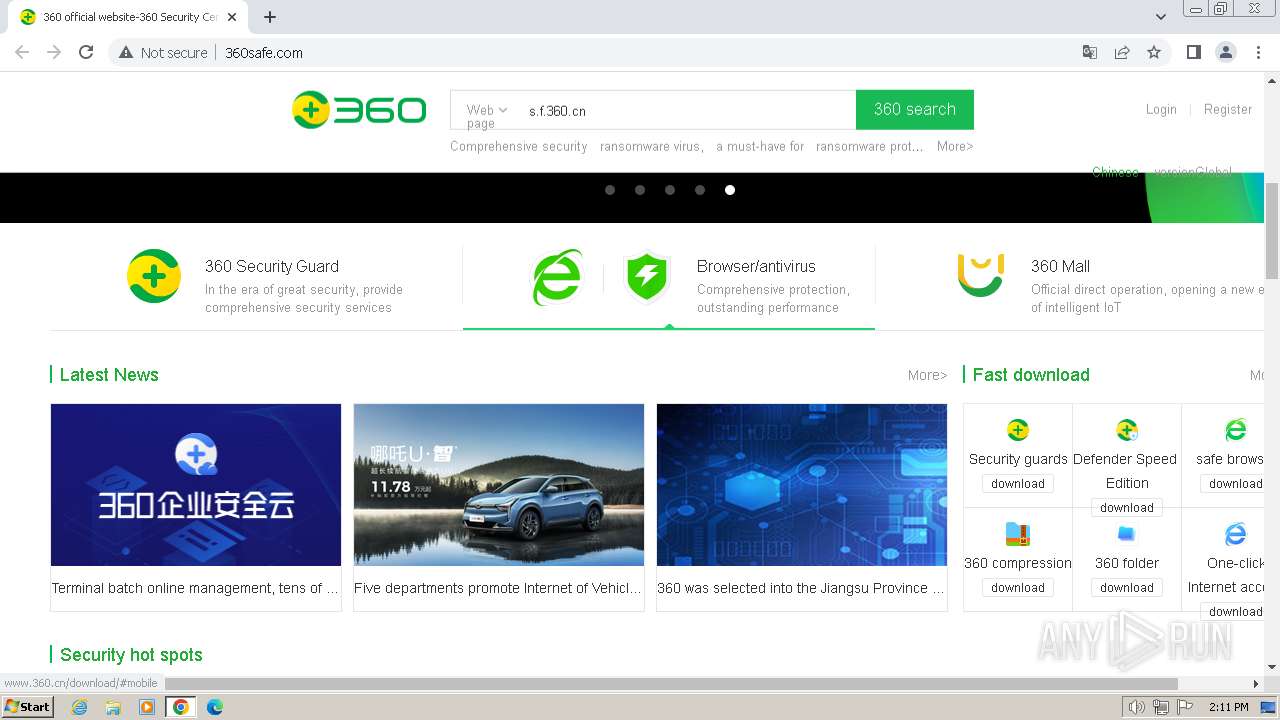Viewport: 1280px width, 720px height.
Task: Open the Login link
Action: pyautogui.click(x=1161, y=109)
